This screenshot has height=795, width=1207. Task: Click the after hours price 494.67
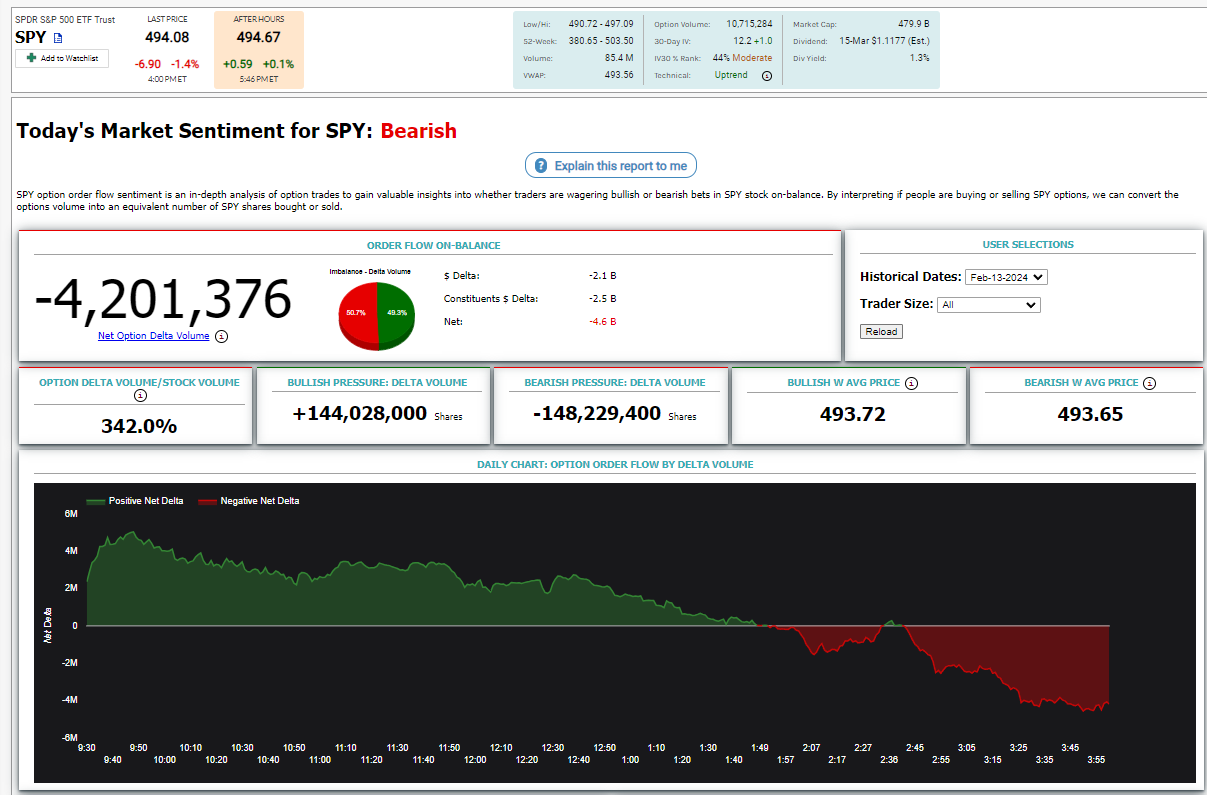[x=258, y=38]
